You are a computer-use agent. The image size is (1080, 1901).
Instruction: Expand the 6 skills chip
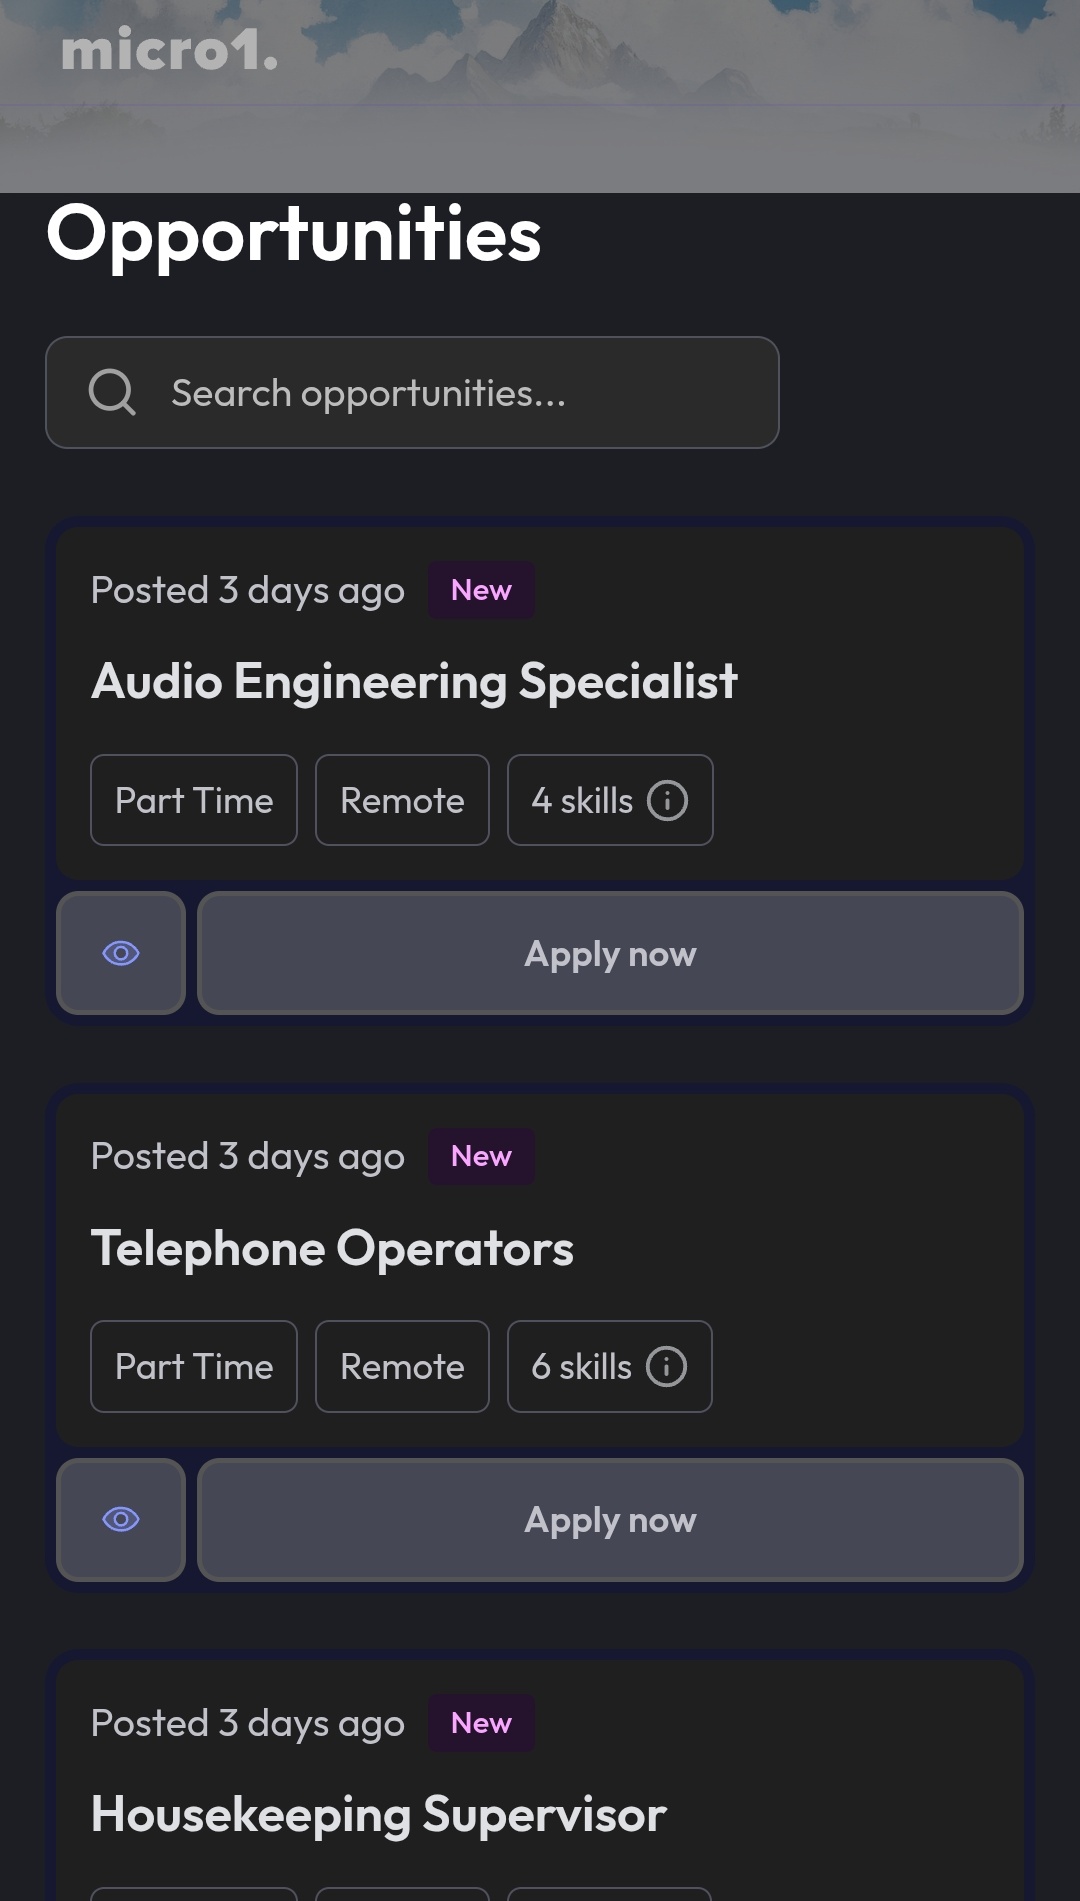coord(582,1366)
